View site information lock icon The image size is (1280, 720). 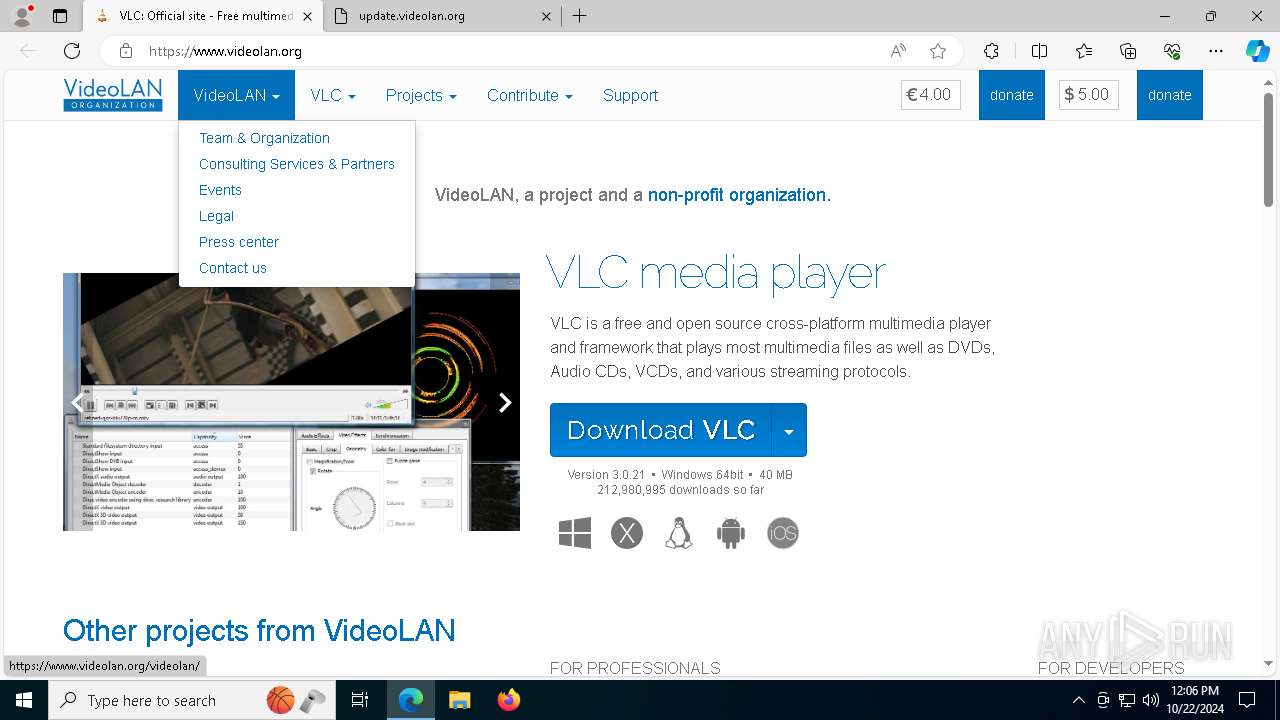tap(126, 51)
